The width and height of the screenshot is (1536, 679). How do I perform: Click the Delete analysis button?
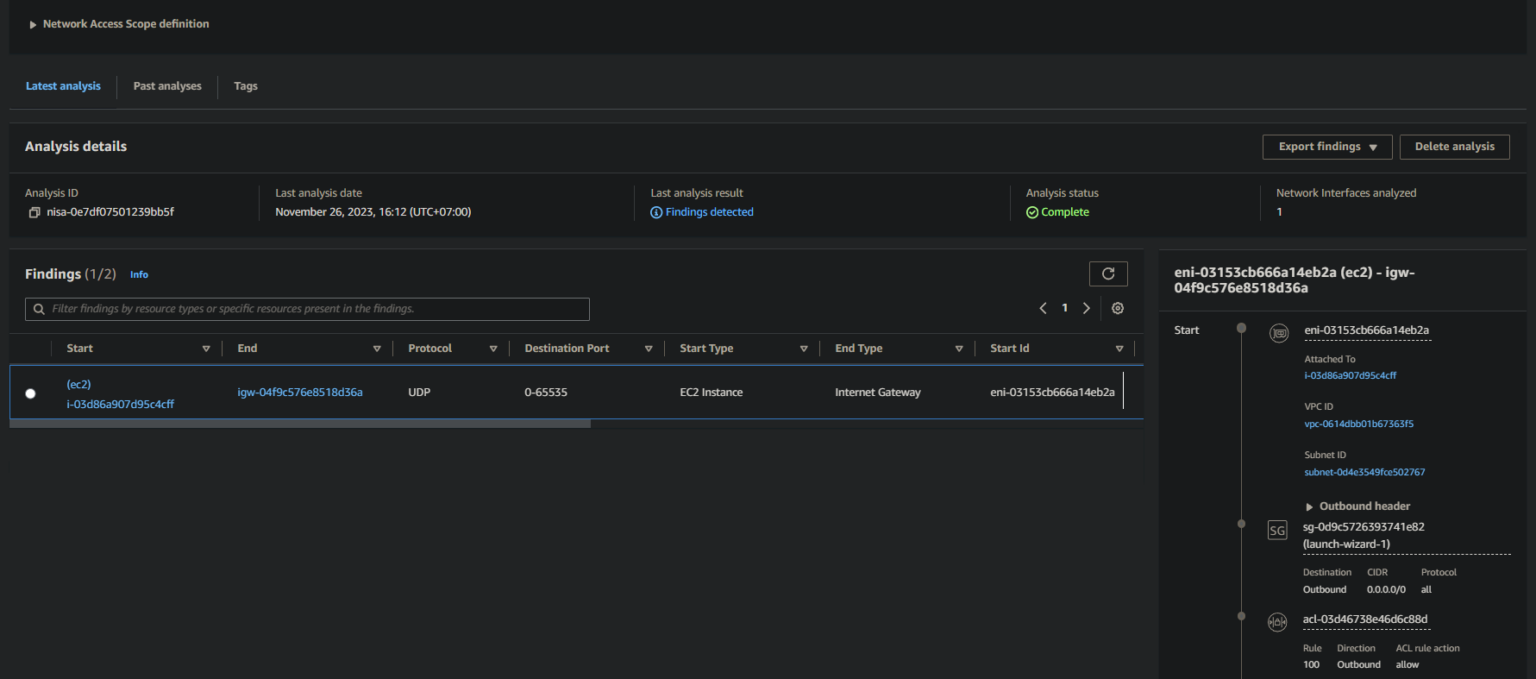[x=1454, y=147]
